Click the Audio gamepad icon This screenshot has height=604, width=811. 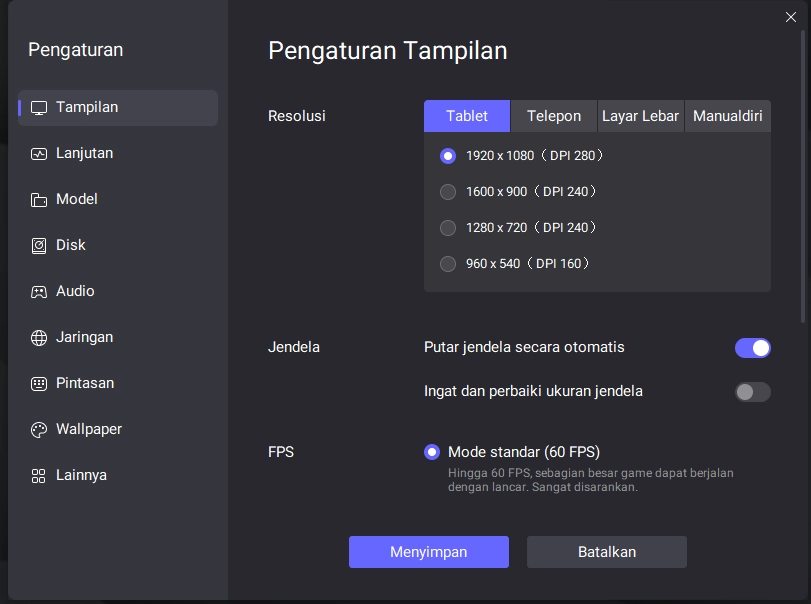pyautogui.click(x=39, y=292)
